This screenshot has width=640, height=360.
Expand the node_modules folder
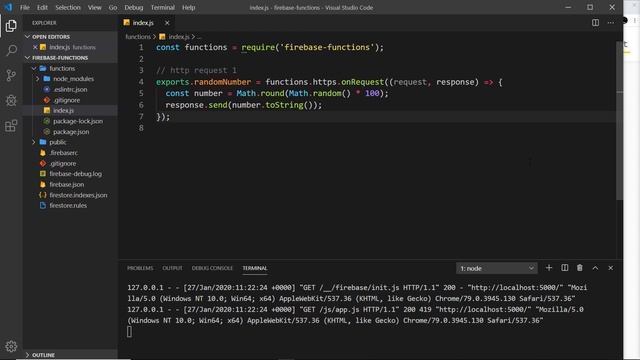point(38,79)
